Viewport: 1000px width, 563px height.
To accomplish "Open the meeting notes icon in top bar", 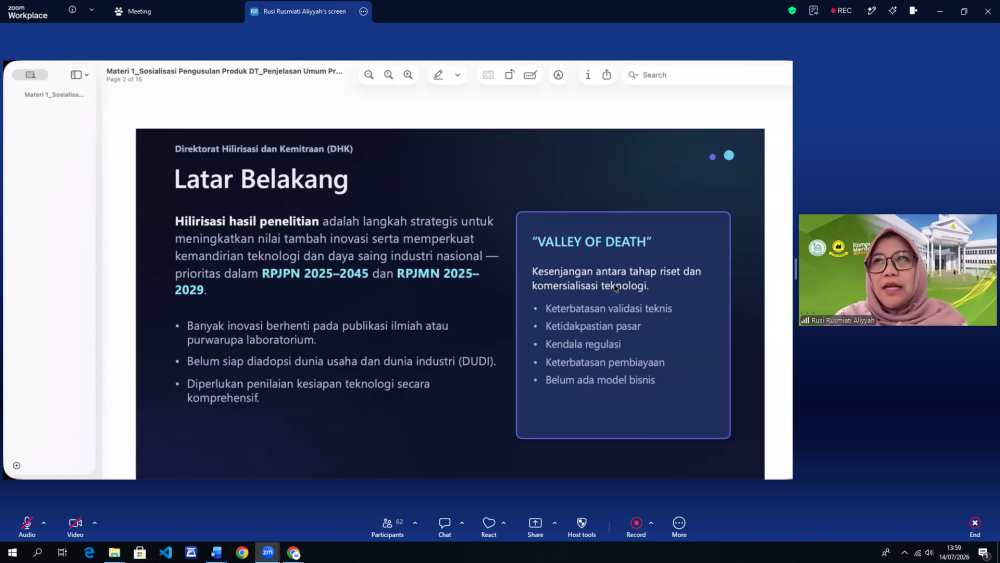I will click(x=813, y=11).
